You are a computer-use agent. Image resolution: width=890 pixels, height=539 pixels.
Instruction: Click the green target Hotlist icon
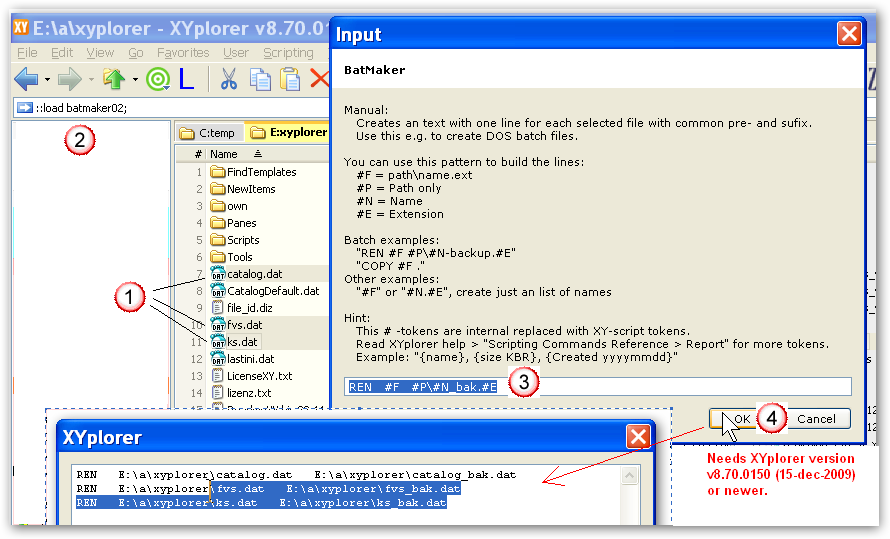point(158,79)
